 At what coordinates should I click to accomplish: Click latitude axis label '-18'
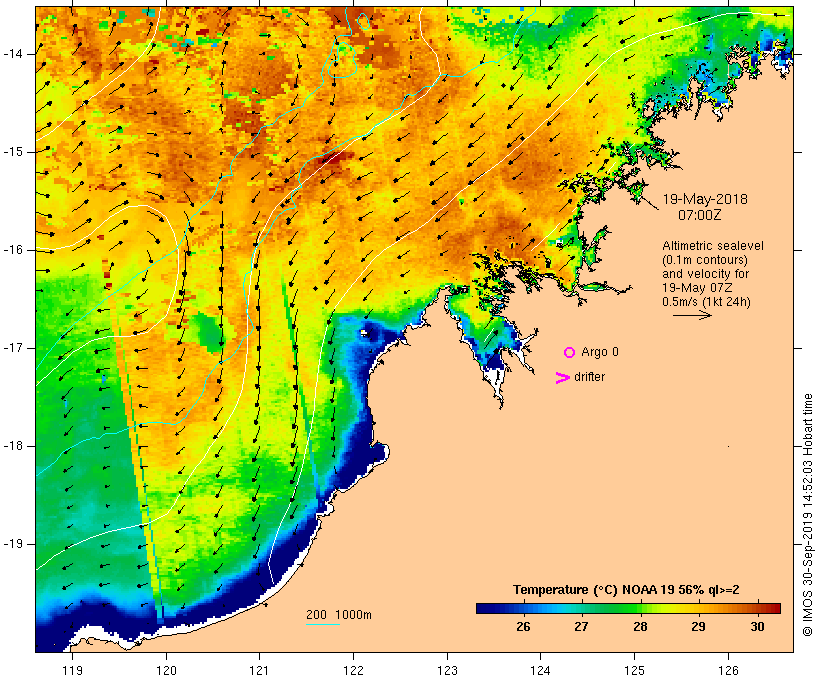coord(13,446)
